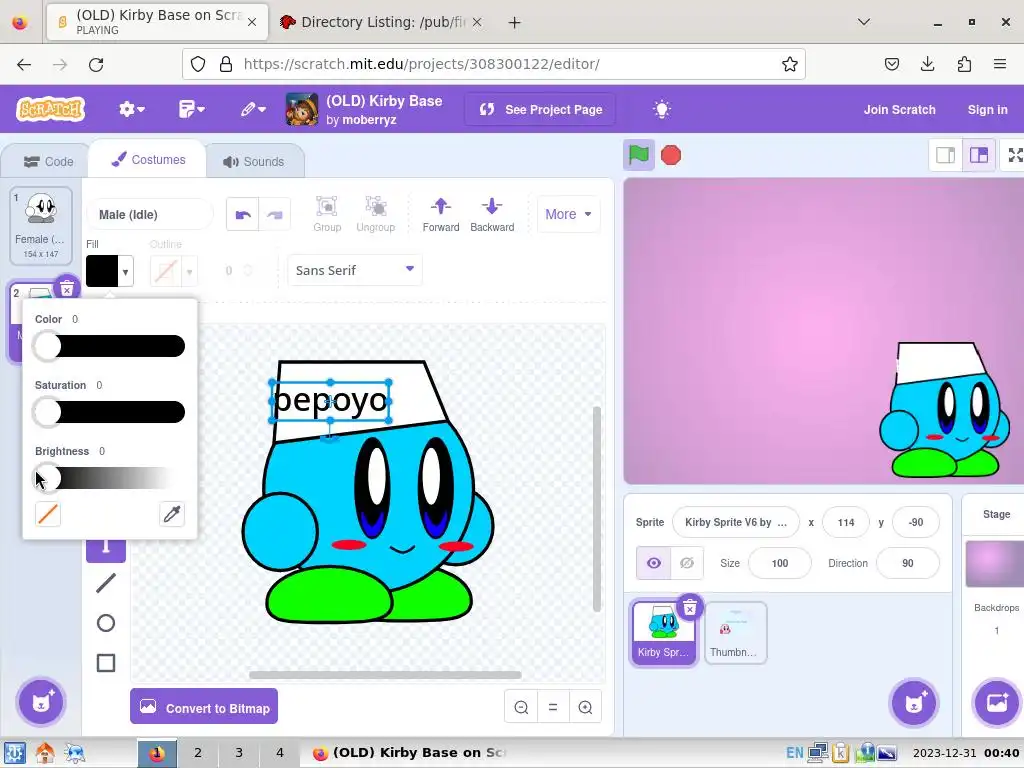Open moberryz author profile avatar

(302, 109)
